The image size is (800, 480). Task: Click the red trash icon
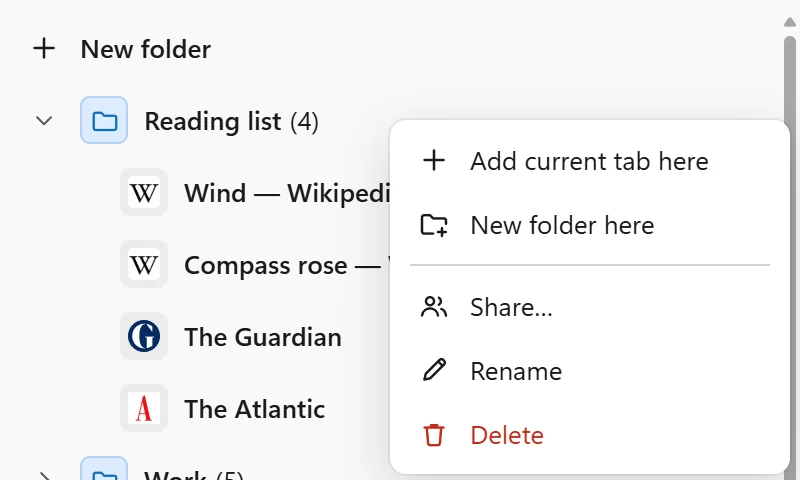tap(434, 435)
